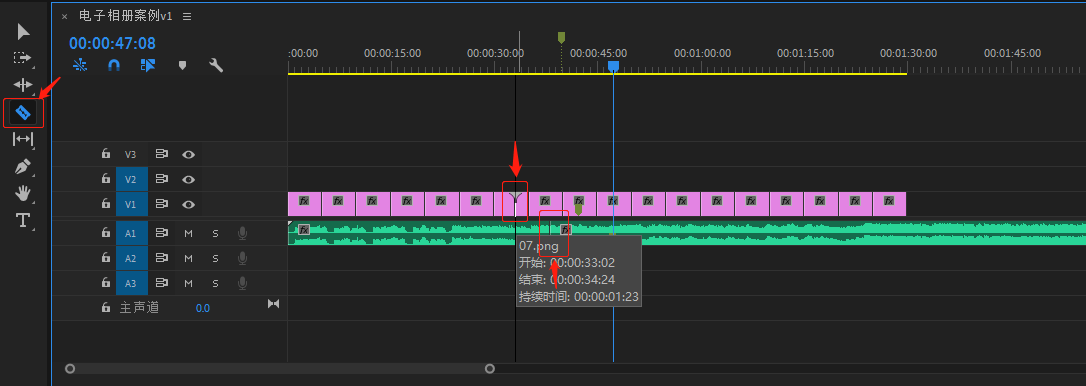Viewport: 1086px width, 386px height.
Task: Click the Add Marker button
Action: pos(182,65)
